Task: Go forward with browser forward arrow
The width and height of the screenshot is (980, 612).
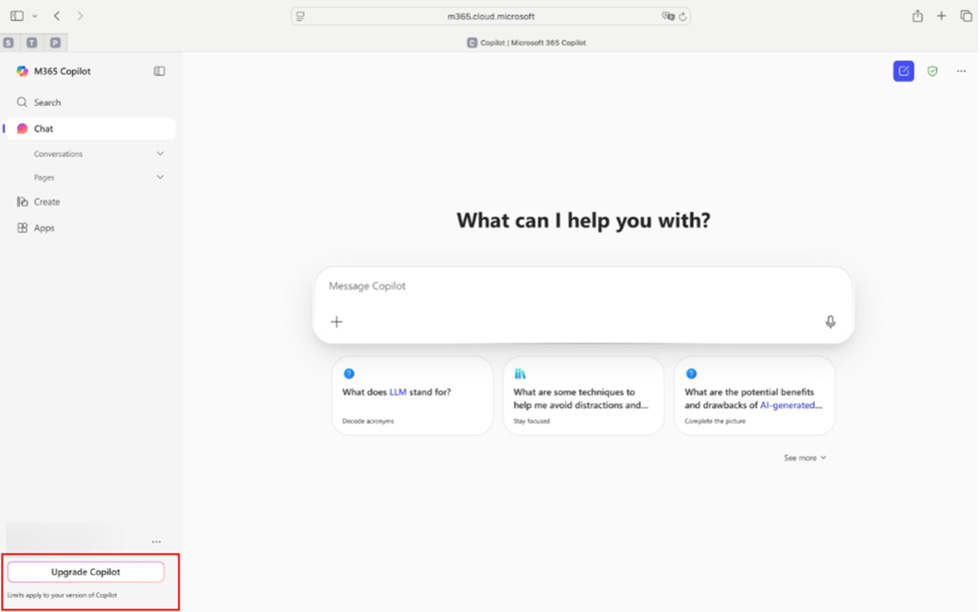Action: 80,16
